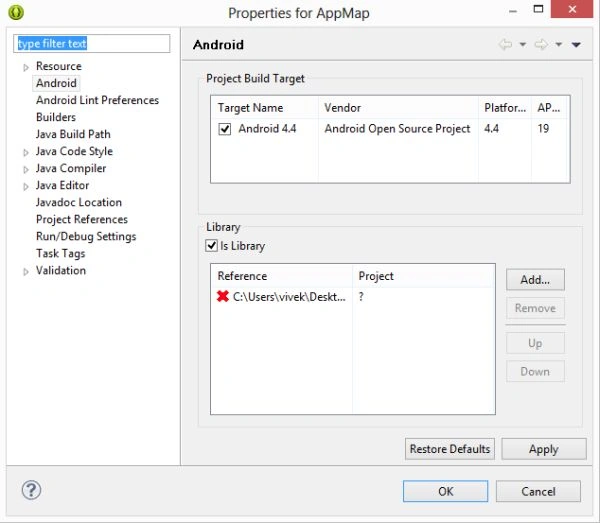Open the Builders page
The image size is (600, 523).
(56, 117)
